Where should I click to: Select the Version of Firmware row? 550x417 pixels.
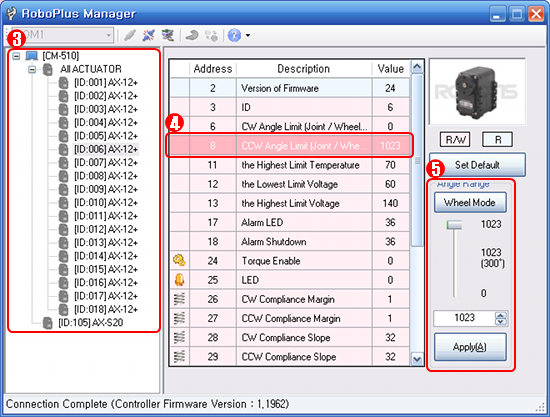[290, 88]
